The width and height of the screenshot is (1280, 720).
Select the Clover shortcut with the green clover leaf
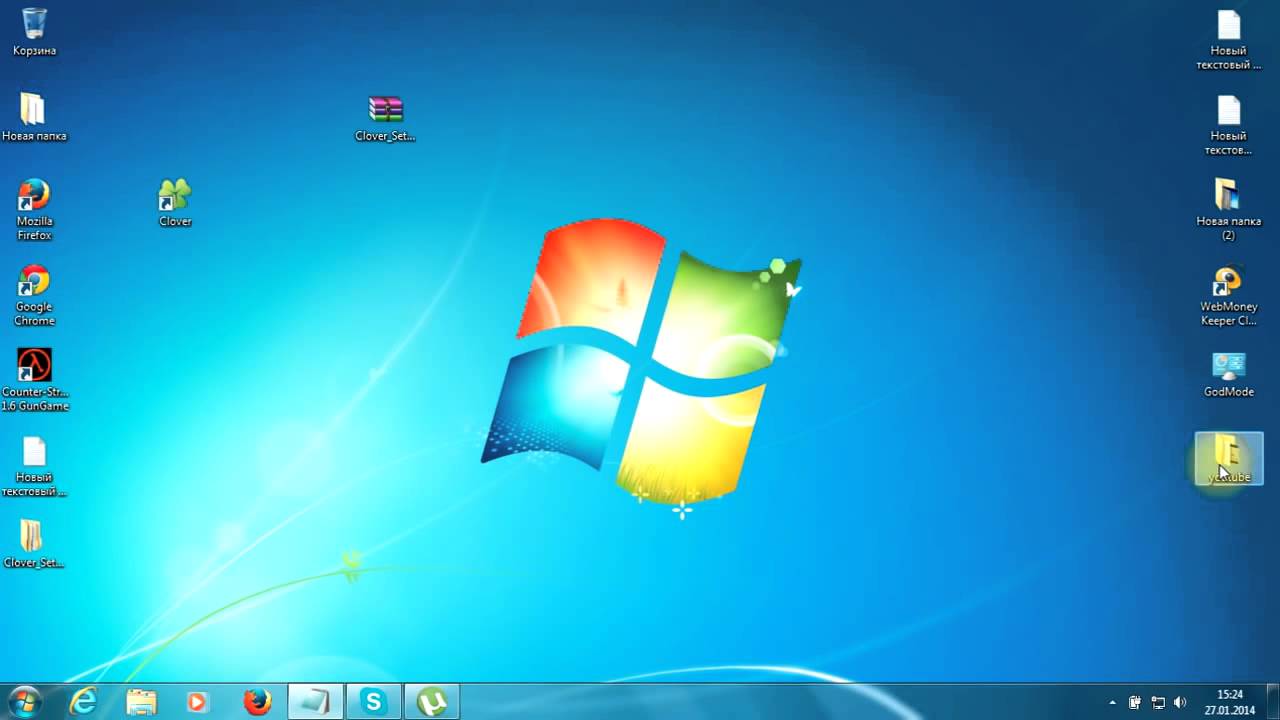tap(175, 203)
